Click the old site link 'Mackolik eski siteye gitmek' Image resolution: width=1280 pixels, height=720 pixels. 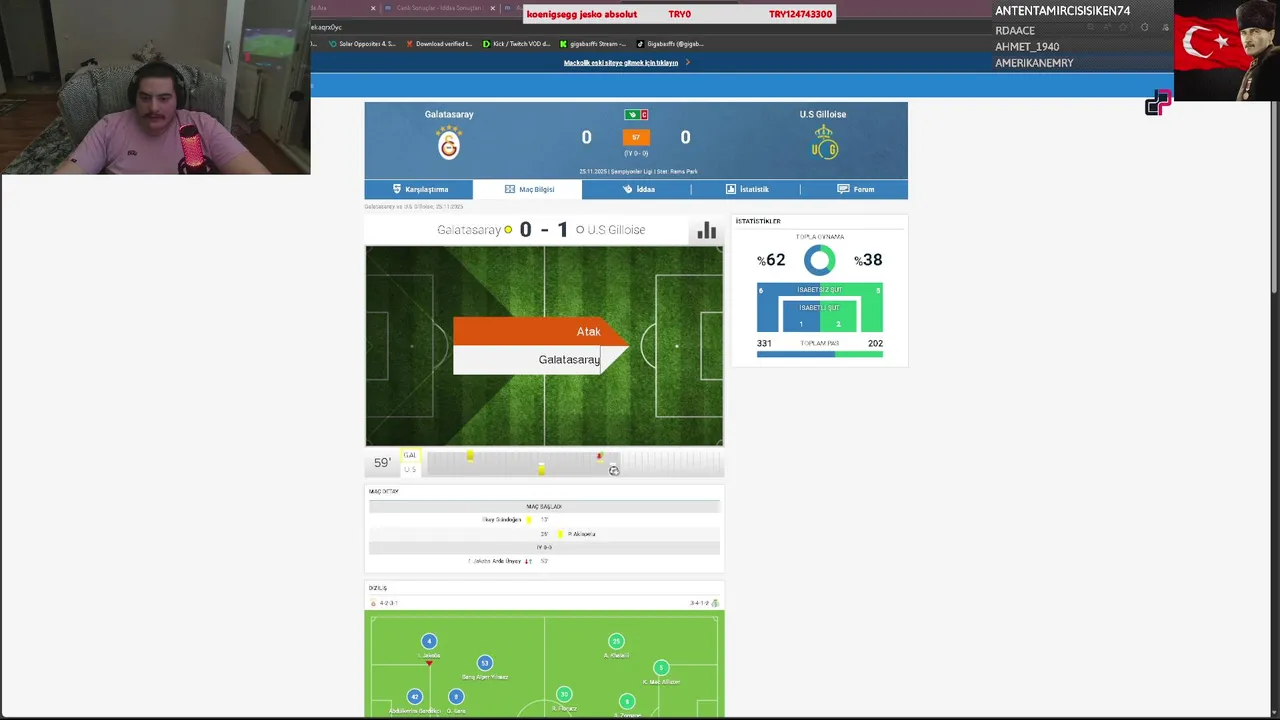(x=621, y=63)
